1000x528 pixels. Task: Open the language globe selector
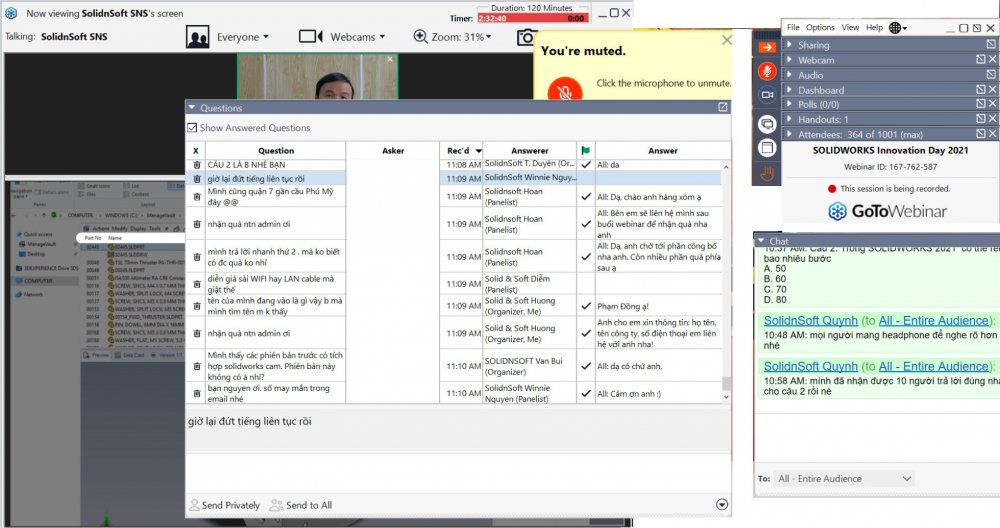point(898,27)
